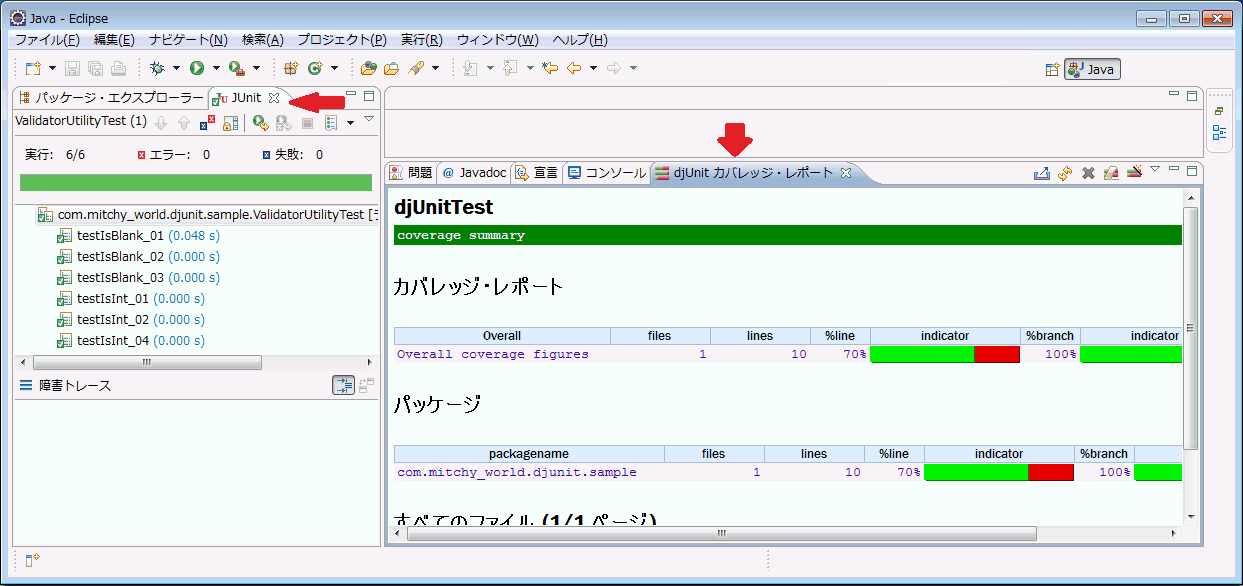Image resolution: width=1243 pixels, height=586 pixels.
Task: Open the 実行(R) menu
Action: coord(421,40)
